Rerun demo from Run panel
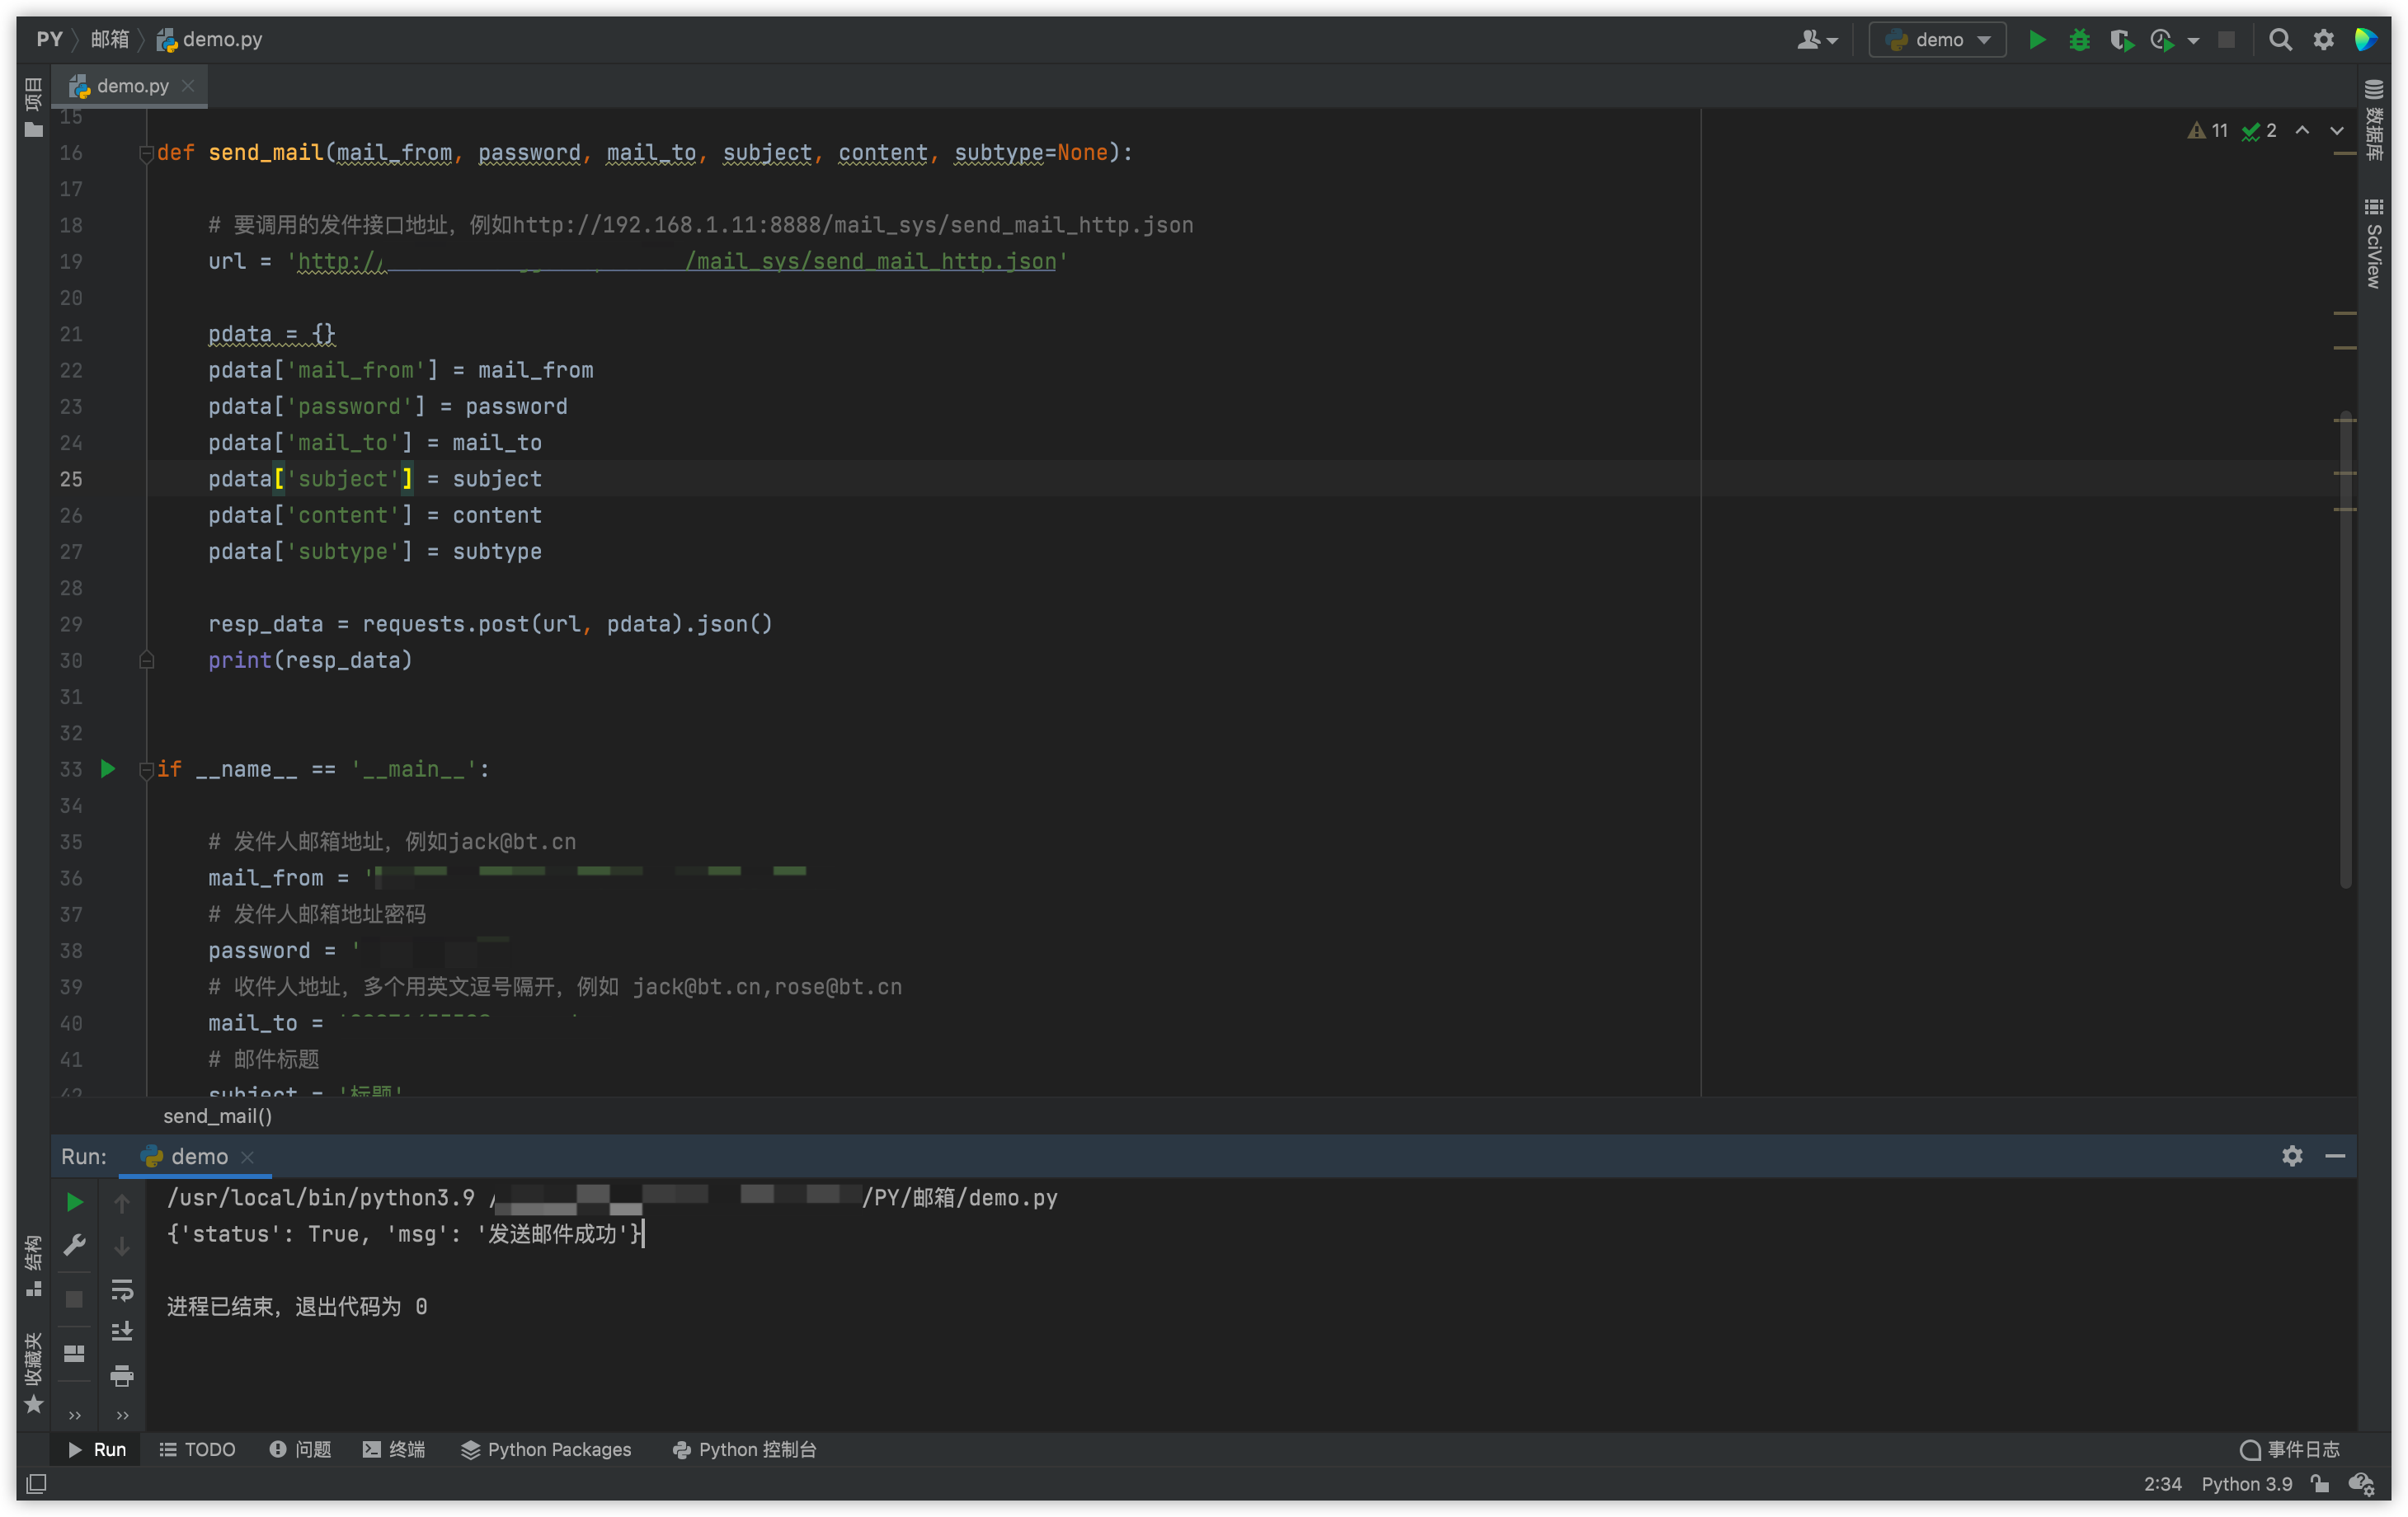This screenshot has width=2408, height=1517. coord(74,1202)
